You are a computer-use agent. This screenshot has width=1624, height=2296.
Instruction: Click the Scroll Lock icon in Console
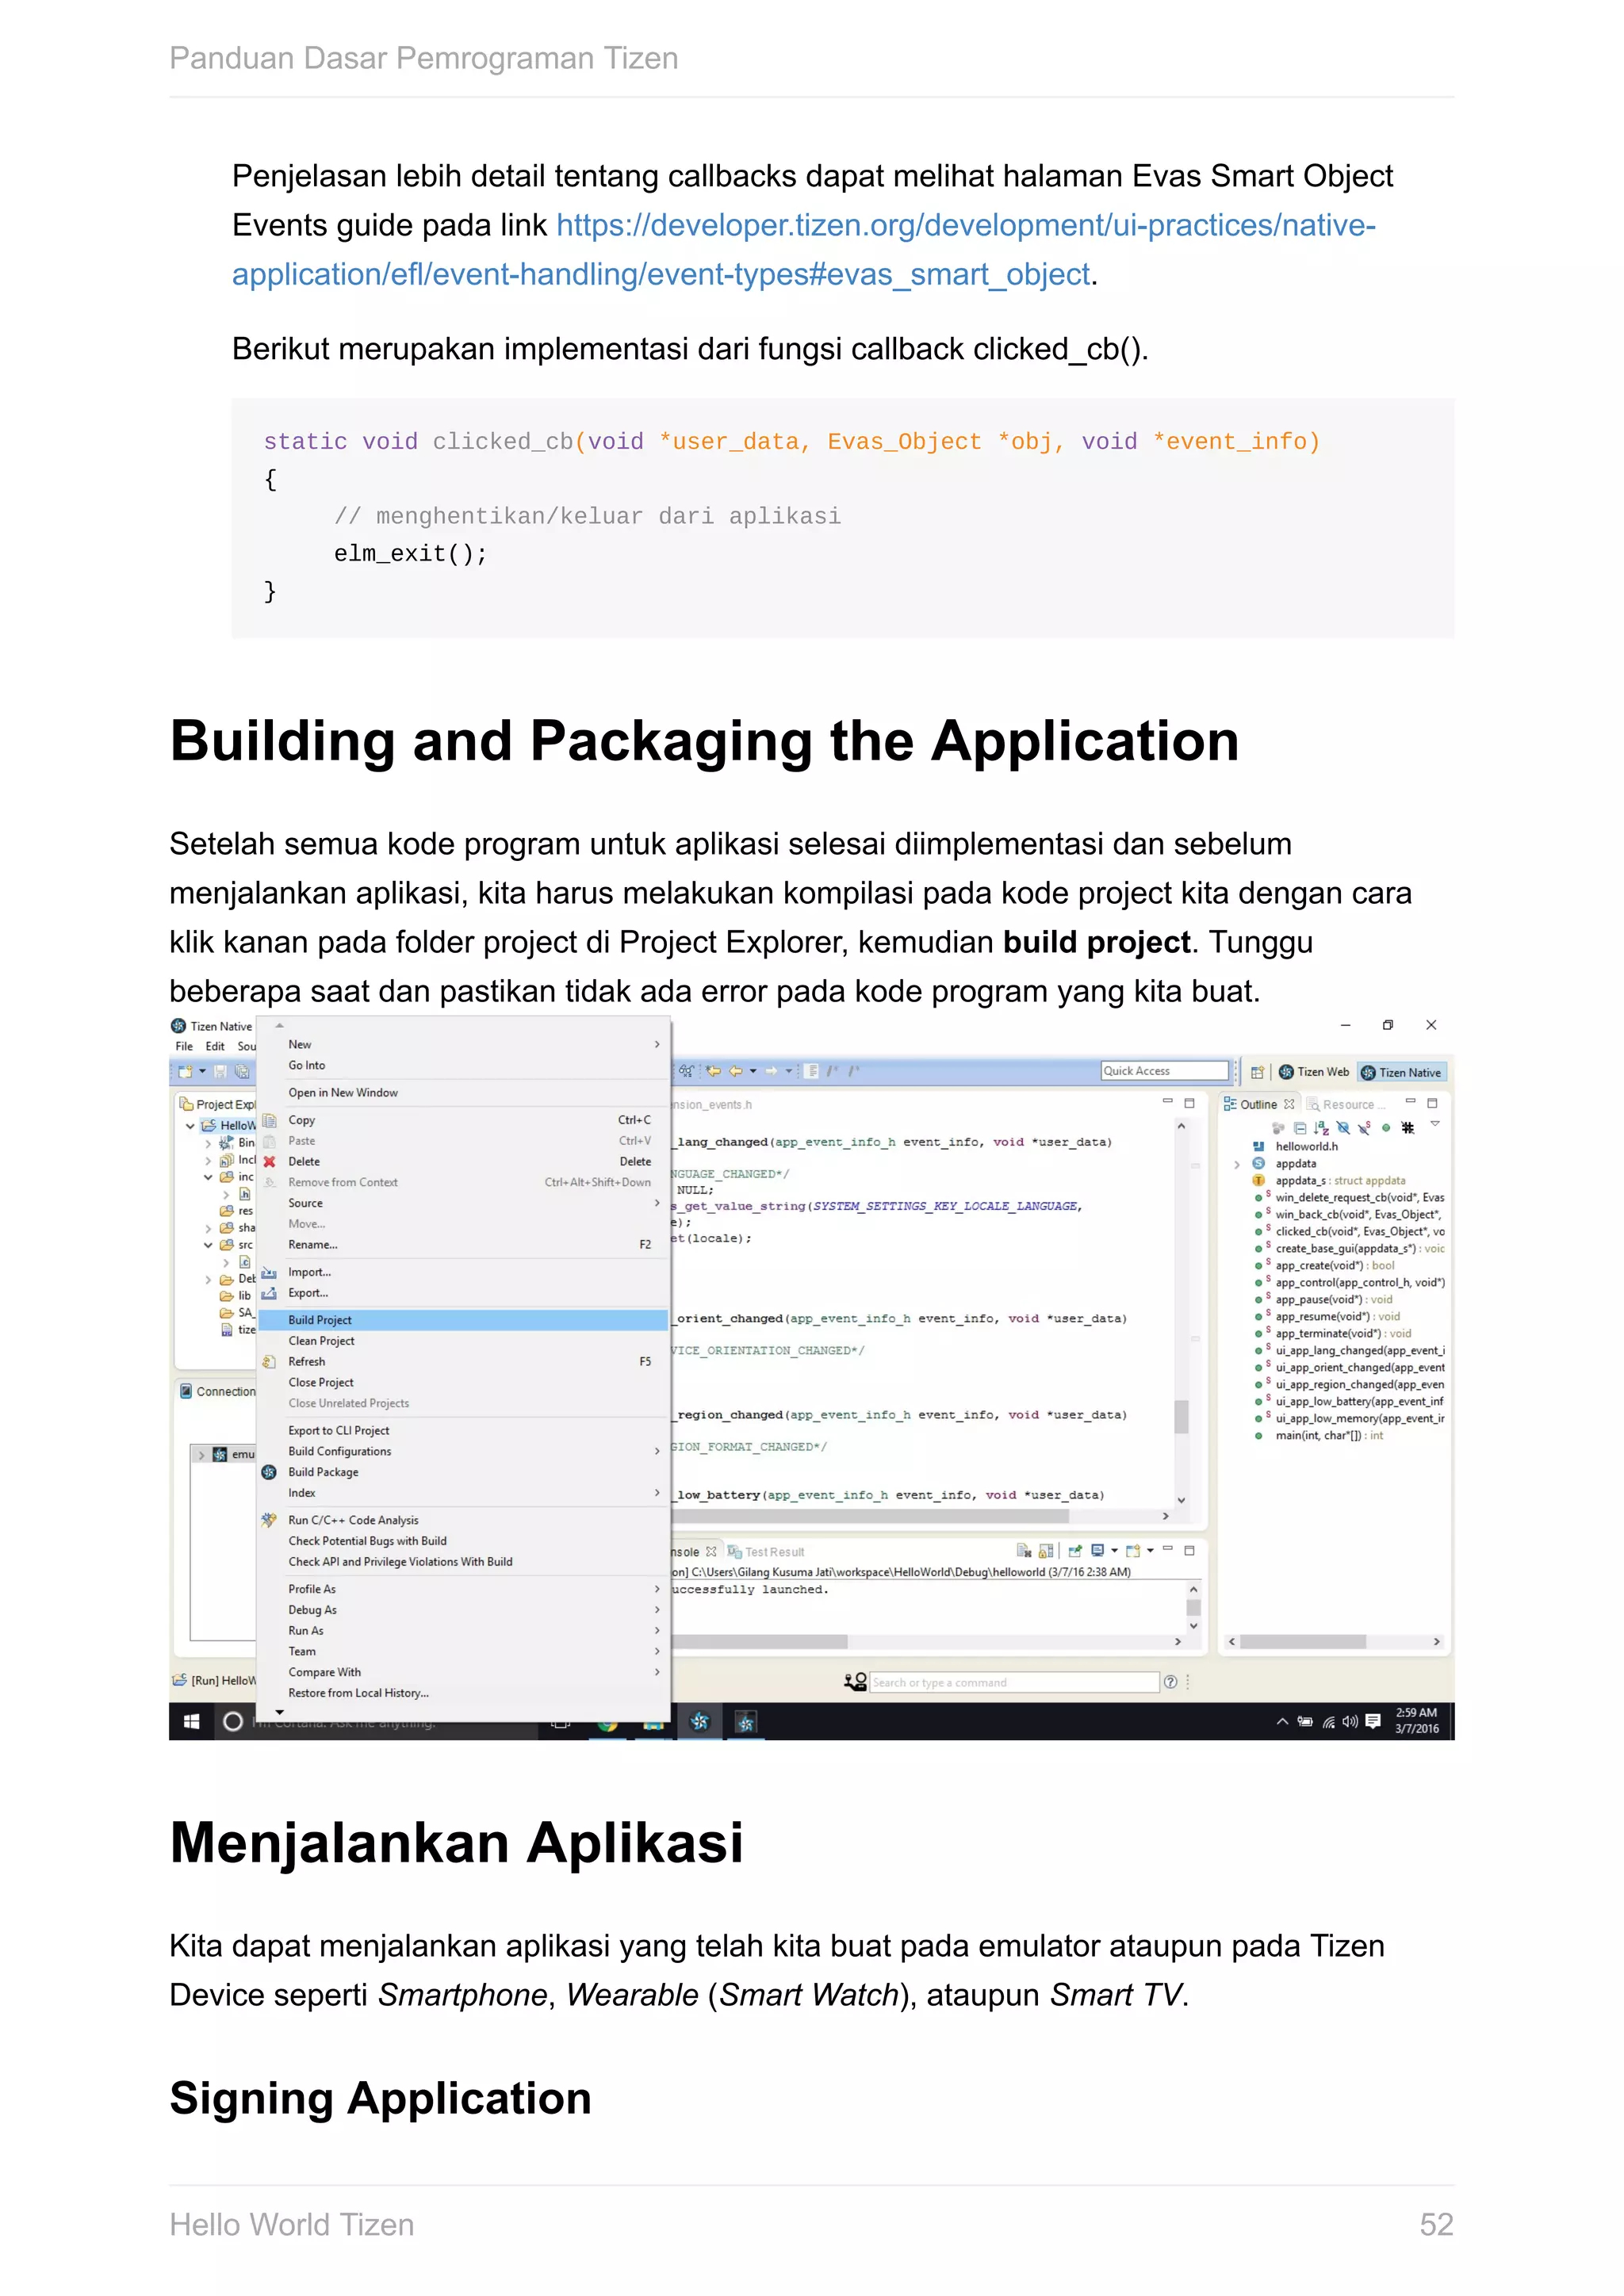(1046, 1551)
